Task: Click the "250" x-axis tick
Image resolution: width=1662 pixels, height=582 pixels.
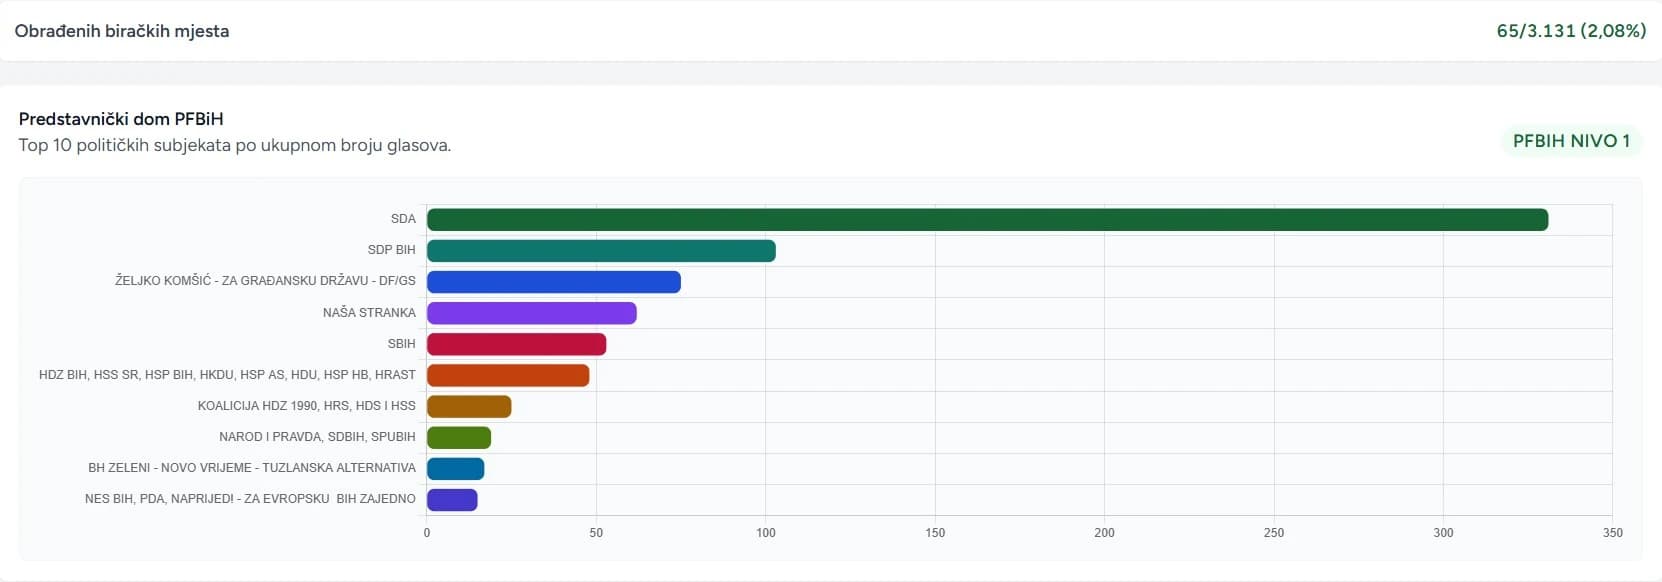Action: pos(1274,533)
